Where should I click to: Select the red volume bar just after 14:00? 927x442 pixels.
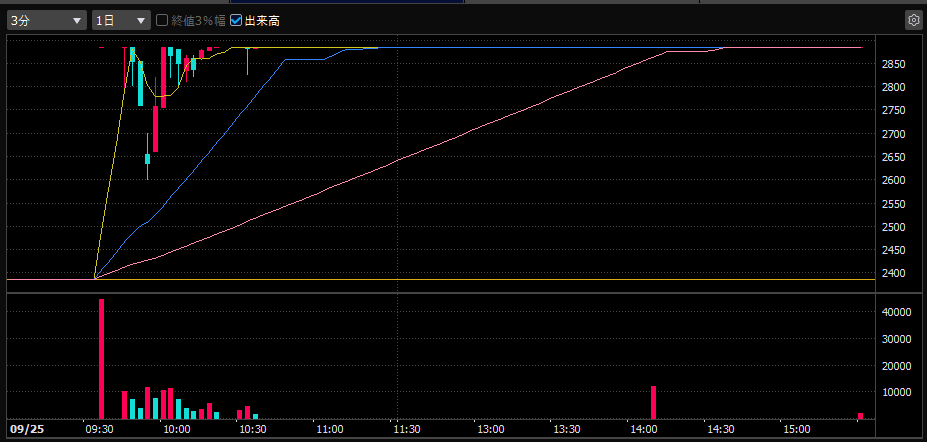pos(653,402)
